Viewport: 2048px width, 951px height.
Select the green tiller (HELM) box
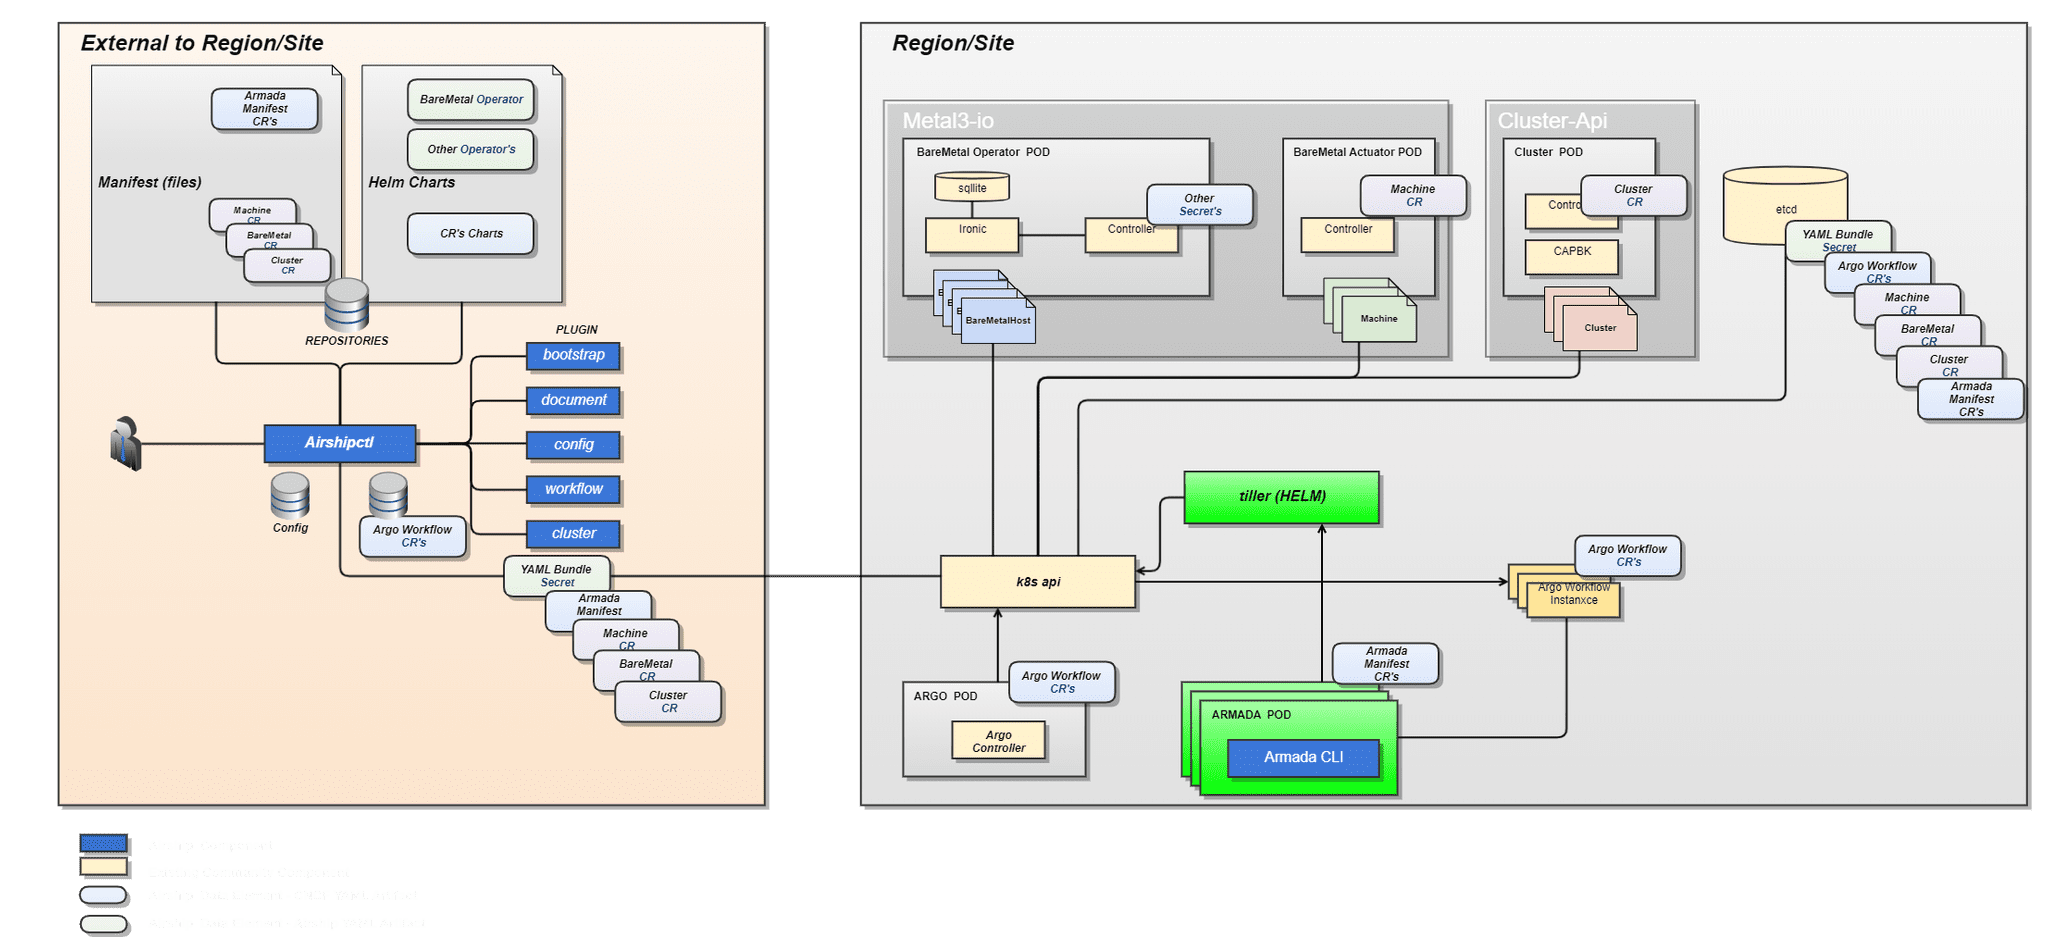coord(1282,497)
